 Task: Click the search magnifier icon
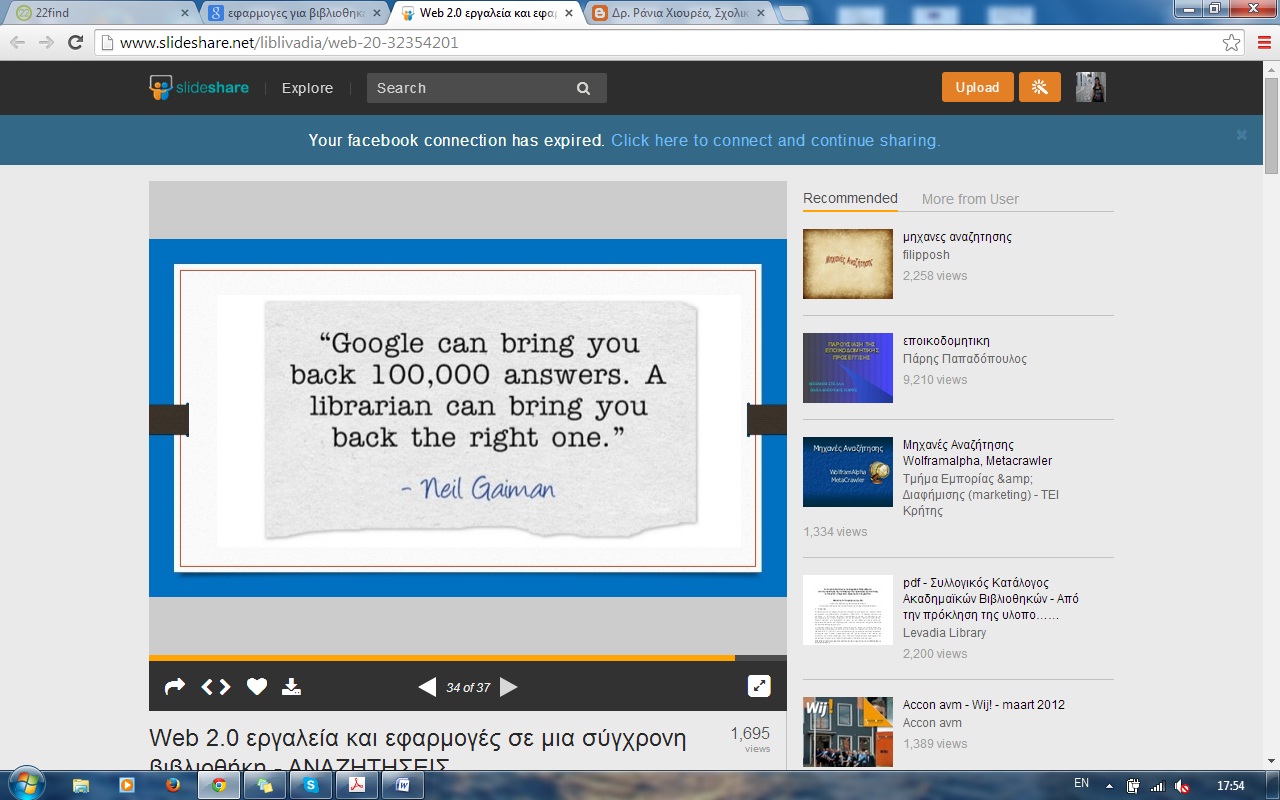click(584, 88)
